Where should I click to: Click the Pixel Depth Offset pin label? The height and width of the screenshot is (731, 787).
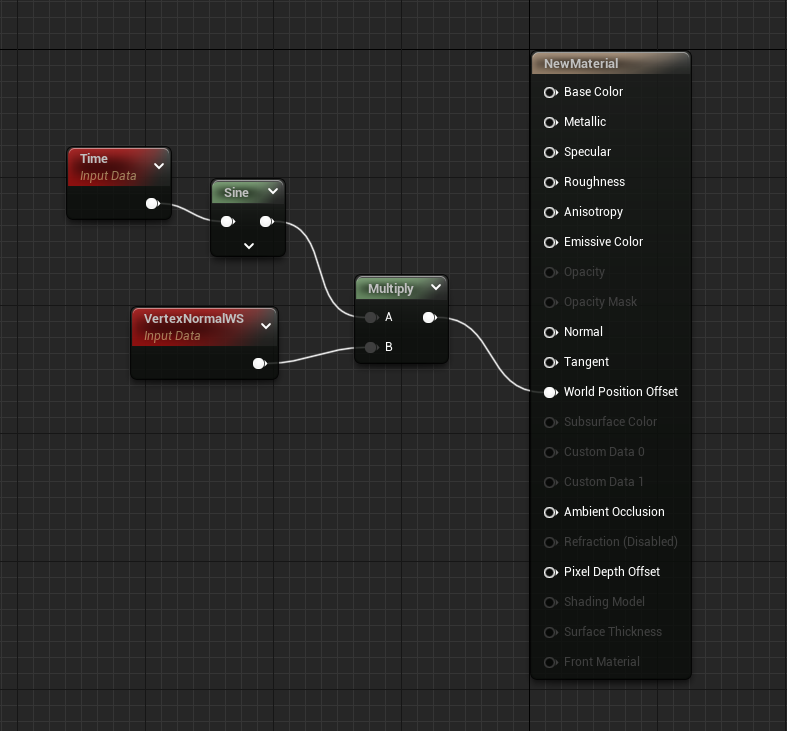pos(611,572)
